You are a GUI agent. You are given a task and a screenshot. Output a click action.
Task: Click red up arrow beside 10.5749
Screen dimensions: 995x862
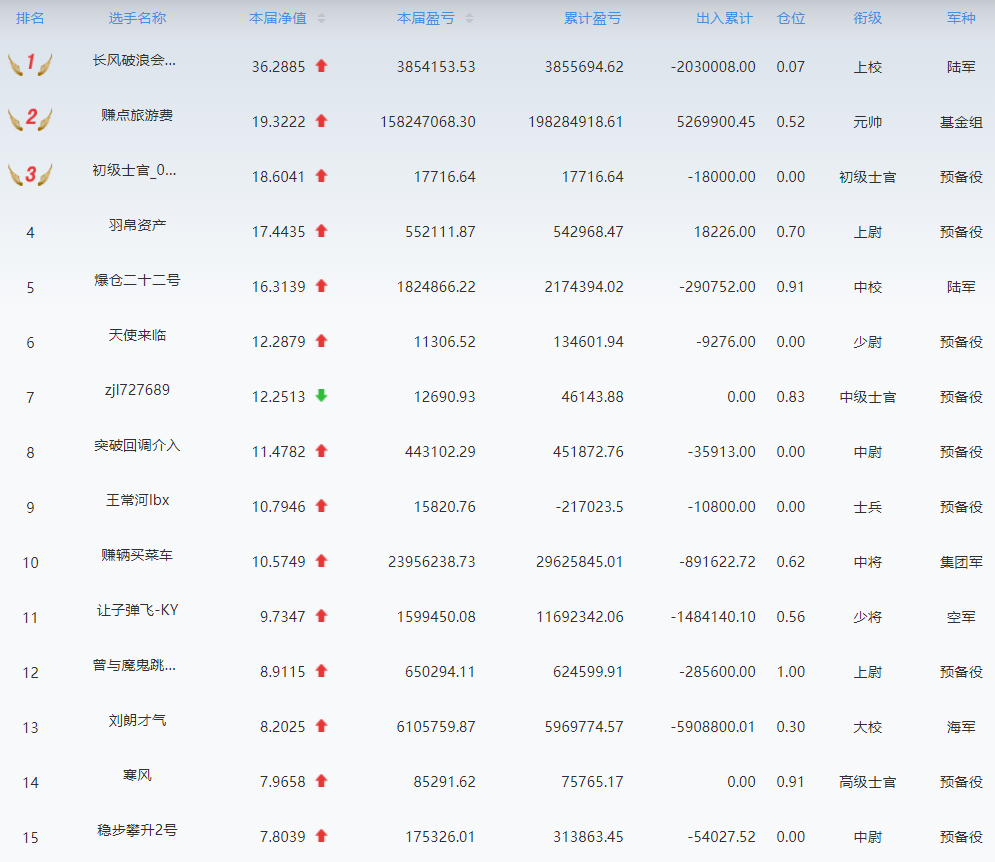[321, 561]
